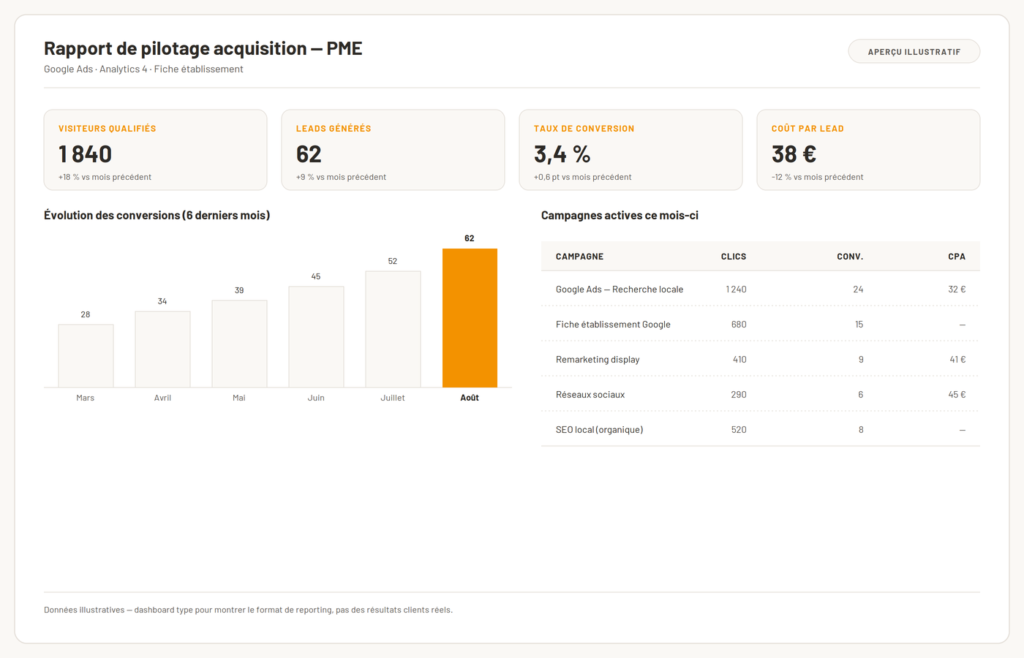The height and width of the screenshot is (658, 1024).
Task: Select the Fiche établissement Google campaign
Action: (x=760, y=324)
